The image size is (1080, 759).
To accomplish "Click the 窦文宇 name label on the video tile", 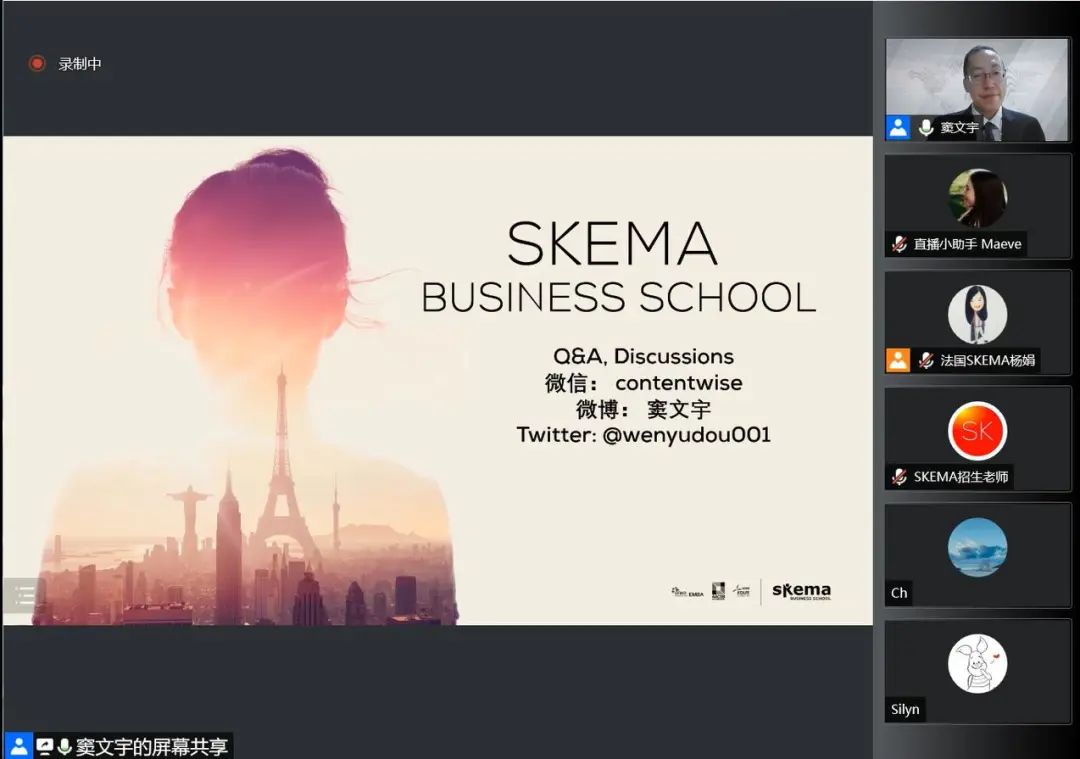I will click(x=959, y=127).
